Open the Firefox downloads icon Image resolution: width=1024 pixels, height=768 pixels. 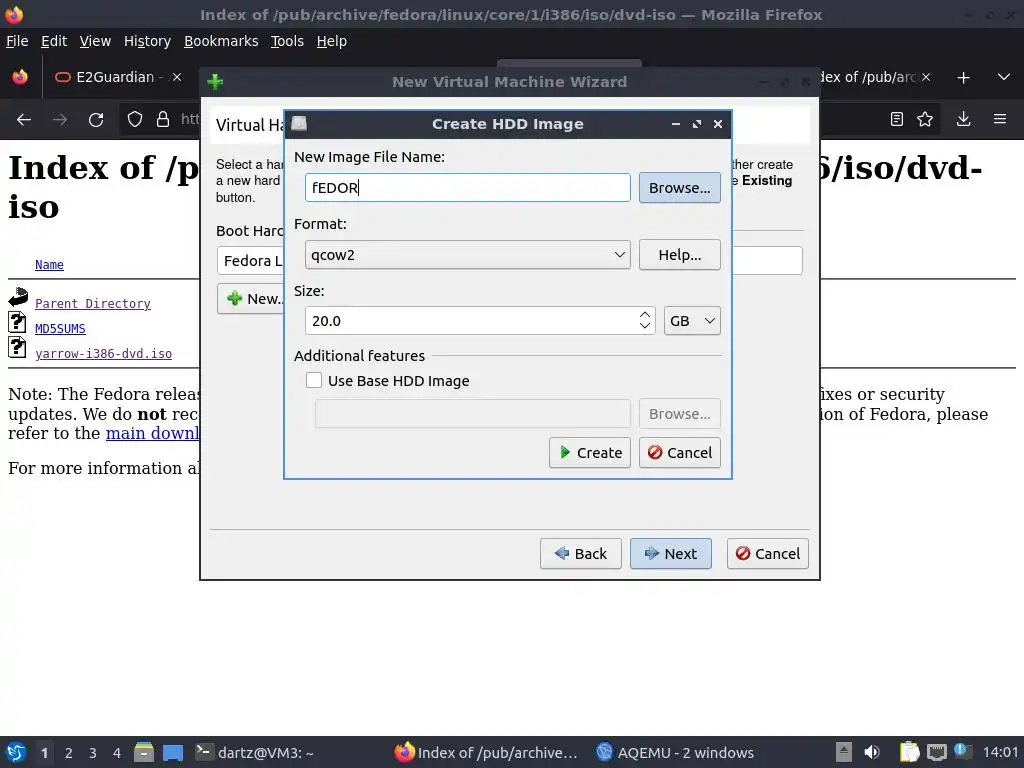point(963,119)
